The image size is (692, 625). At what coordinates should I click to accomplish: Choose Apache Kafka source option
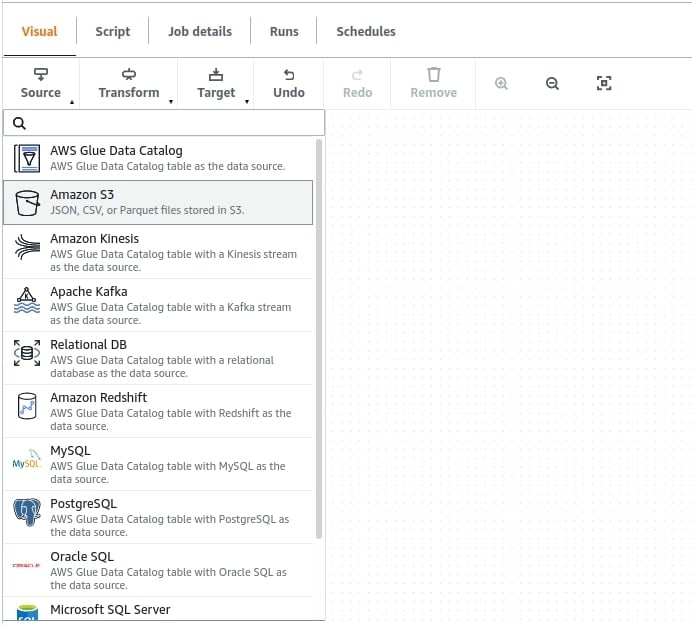point(158,305)
